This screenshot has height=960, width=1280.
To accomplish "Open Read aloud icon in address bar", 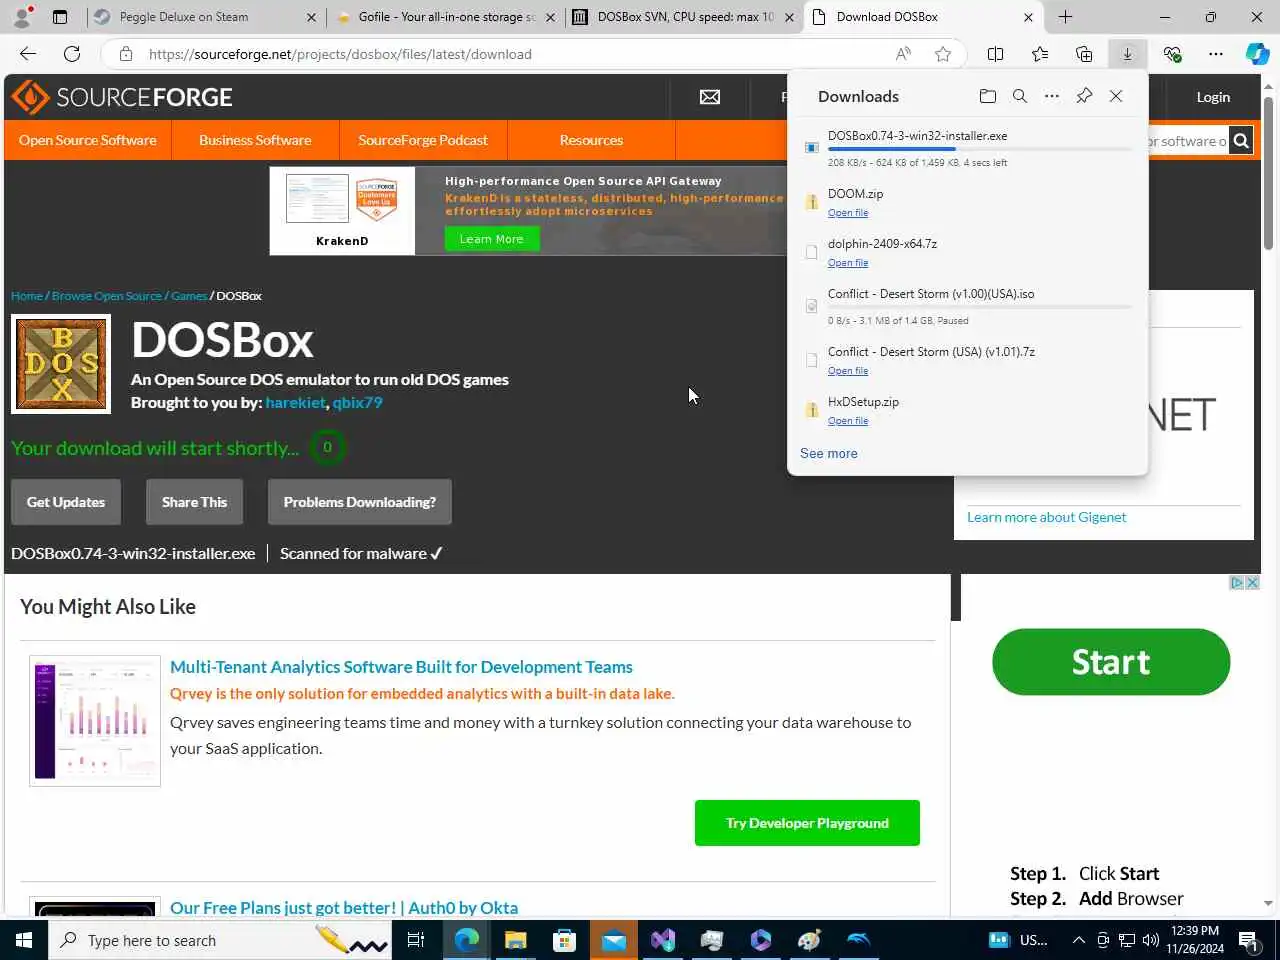I will coord(903,54).
